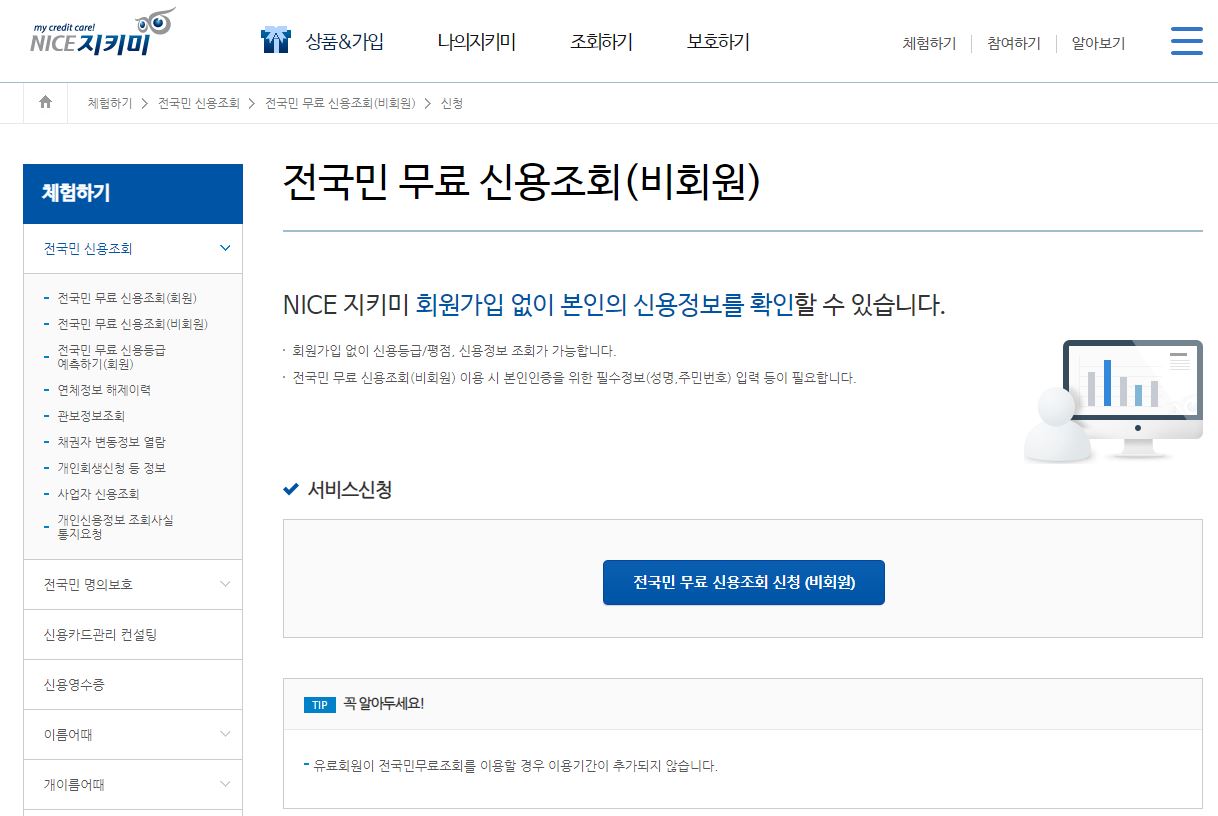Click 전국민 무료 신용조회(비회원) breadcrumb link

click(x=340, y=103)
